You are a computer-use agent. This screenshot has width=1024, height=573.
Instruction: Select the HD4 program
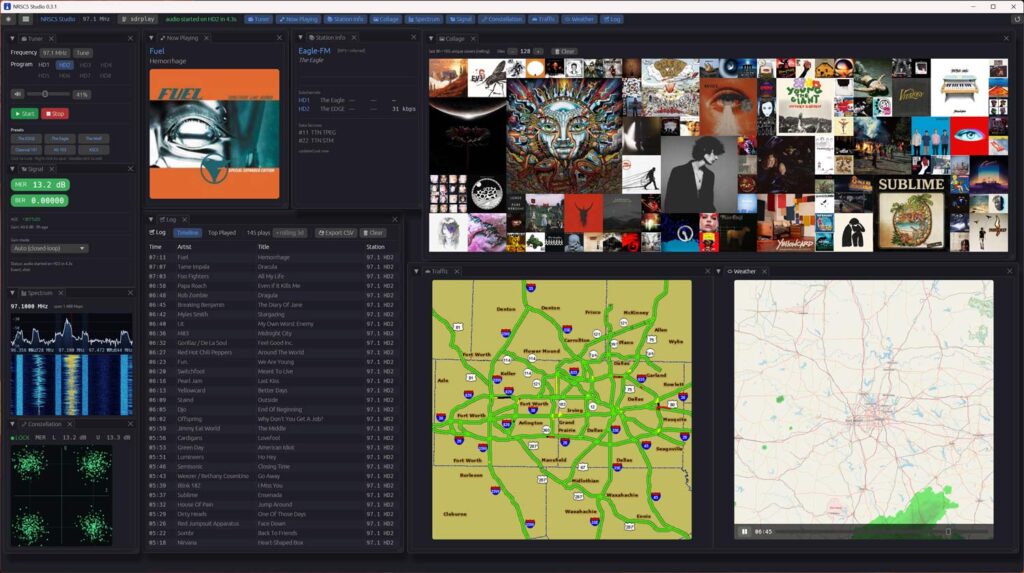click(x=106, y=65)
